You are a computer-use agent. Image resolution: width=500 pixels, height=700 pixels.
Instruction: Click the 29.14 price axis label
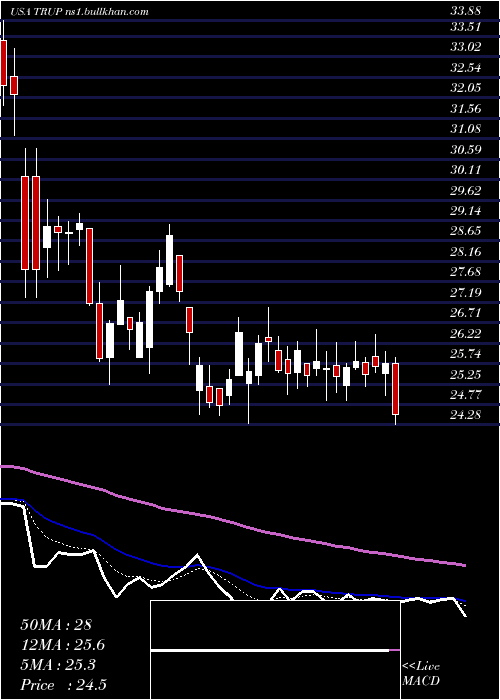click(x=465, y=211)
